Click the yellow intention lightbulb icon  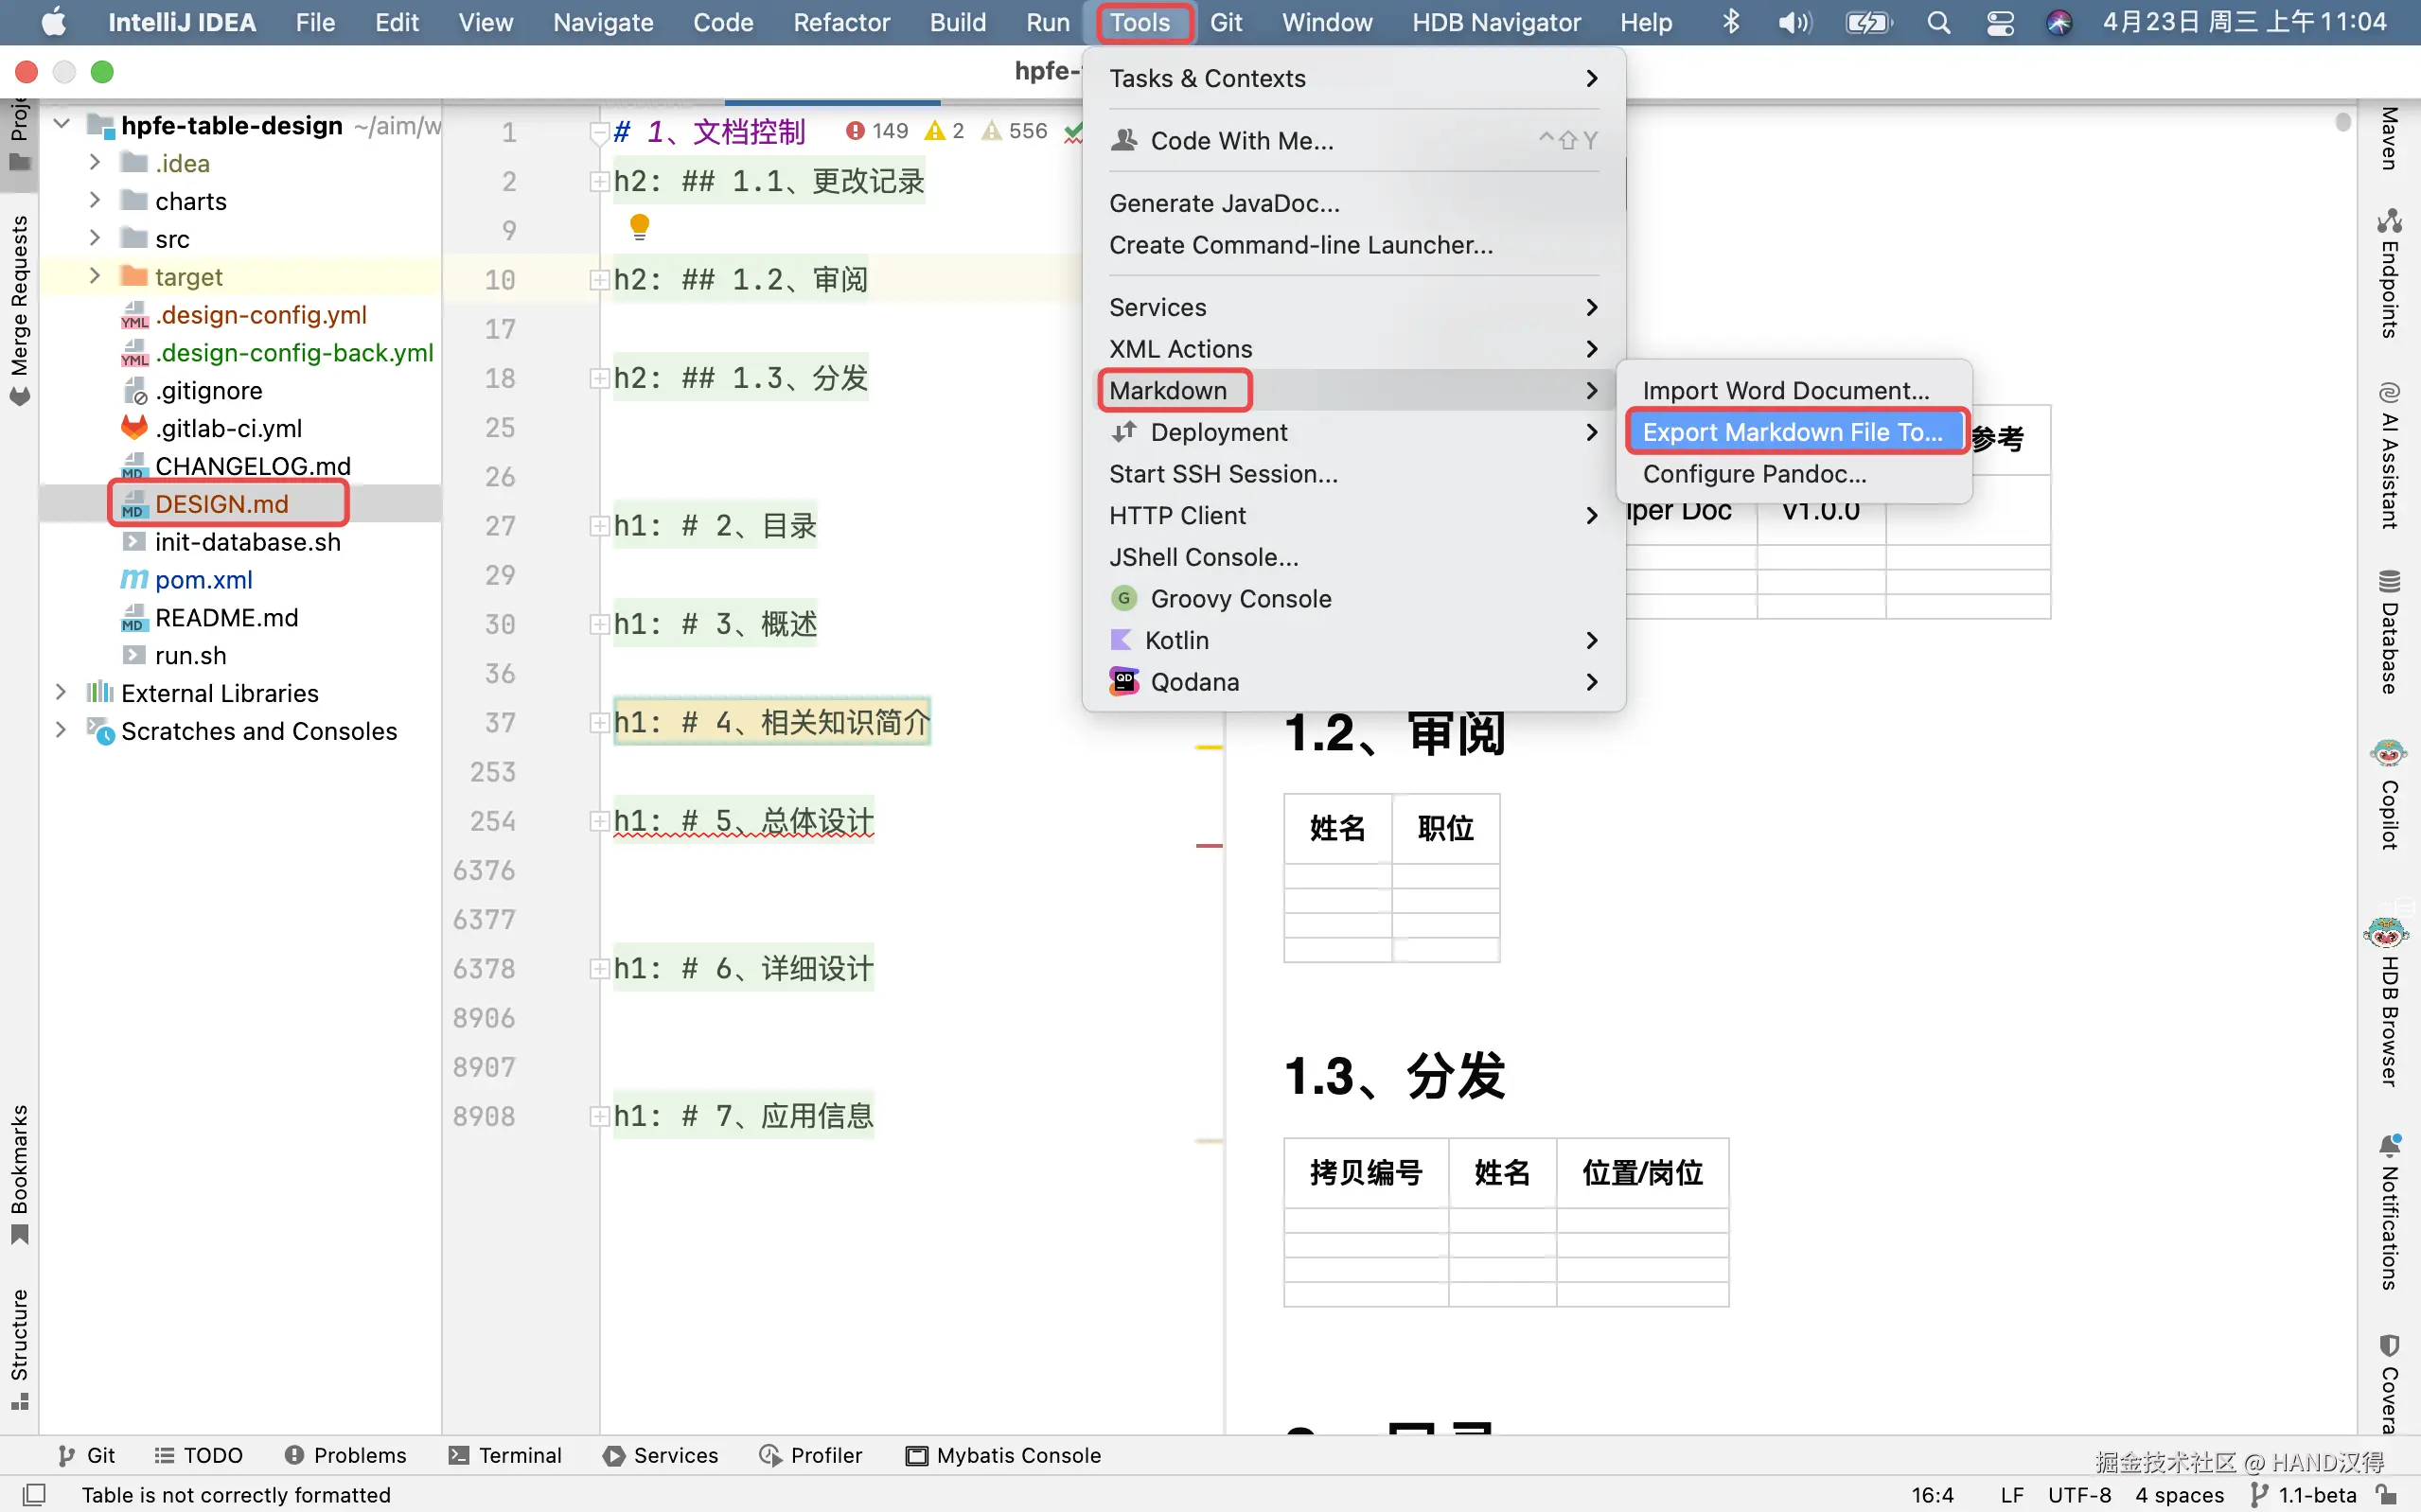[640, 227]
